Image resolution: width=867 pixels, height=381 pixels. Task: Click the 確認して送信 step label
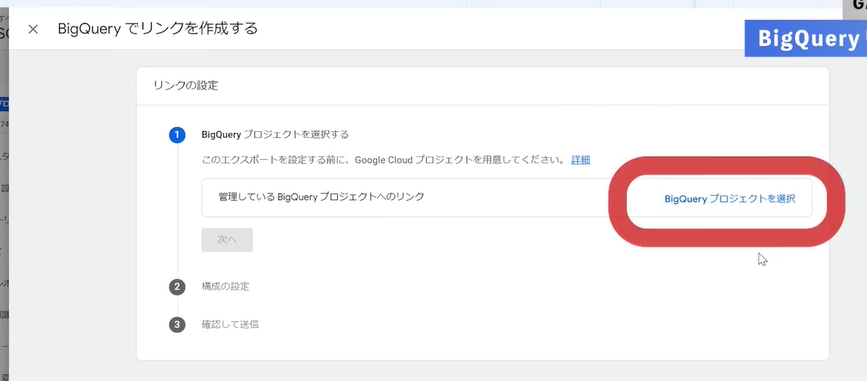click(230, 324)
